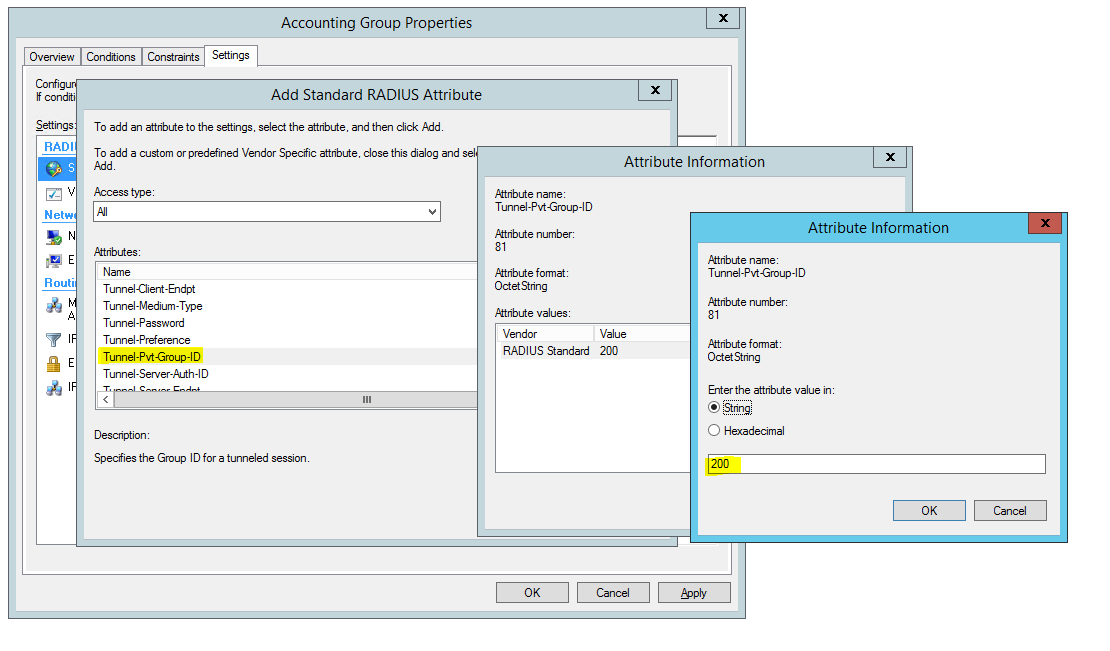Select the Vendor Specific checklist icon
Screen dimensions: 1110x651
pyautogui.click(x=54, y=193)
